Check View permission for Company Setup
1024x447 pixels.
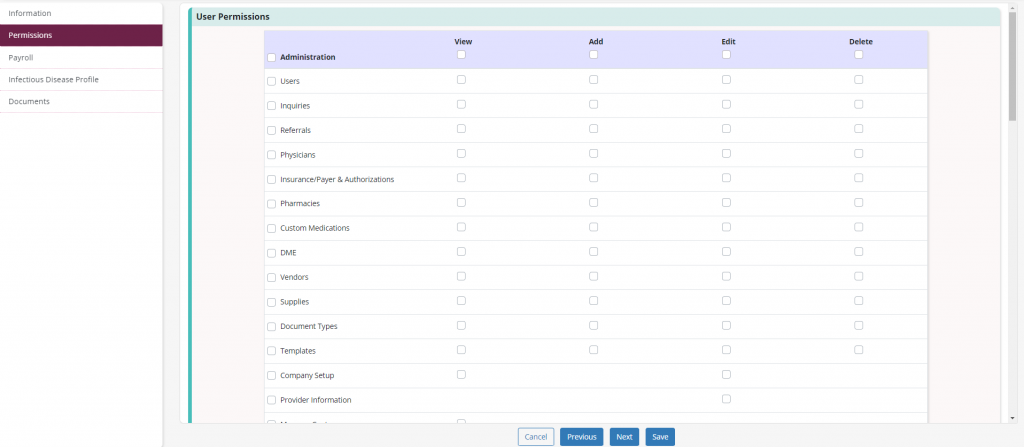[x=461, y=374]
